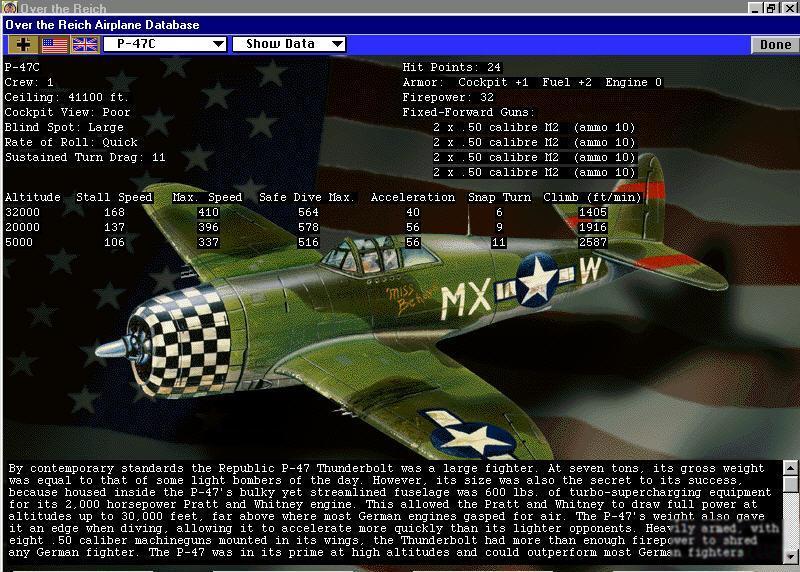Screen dimensions: 800x572
Task: Click the 32000 altitude row value
Action: click(x=22, y=212)
